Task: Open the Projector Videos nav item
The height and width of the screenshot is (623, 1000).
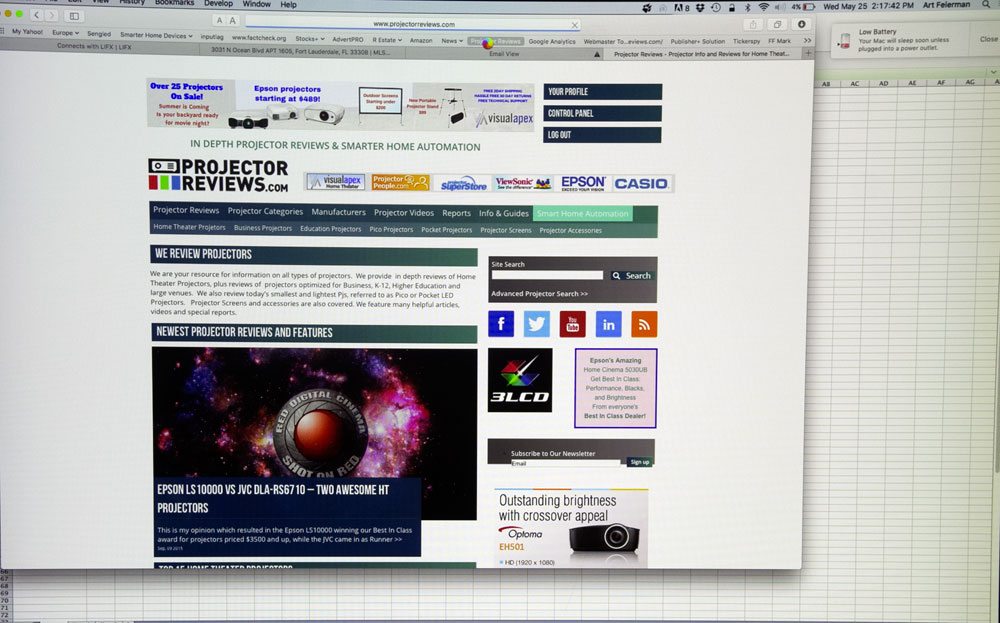Action: point(404,212)
